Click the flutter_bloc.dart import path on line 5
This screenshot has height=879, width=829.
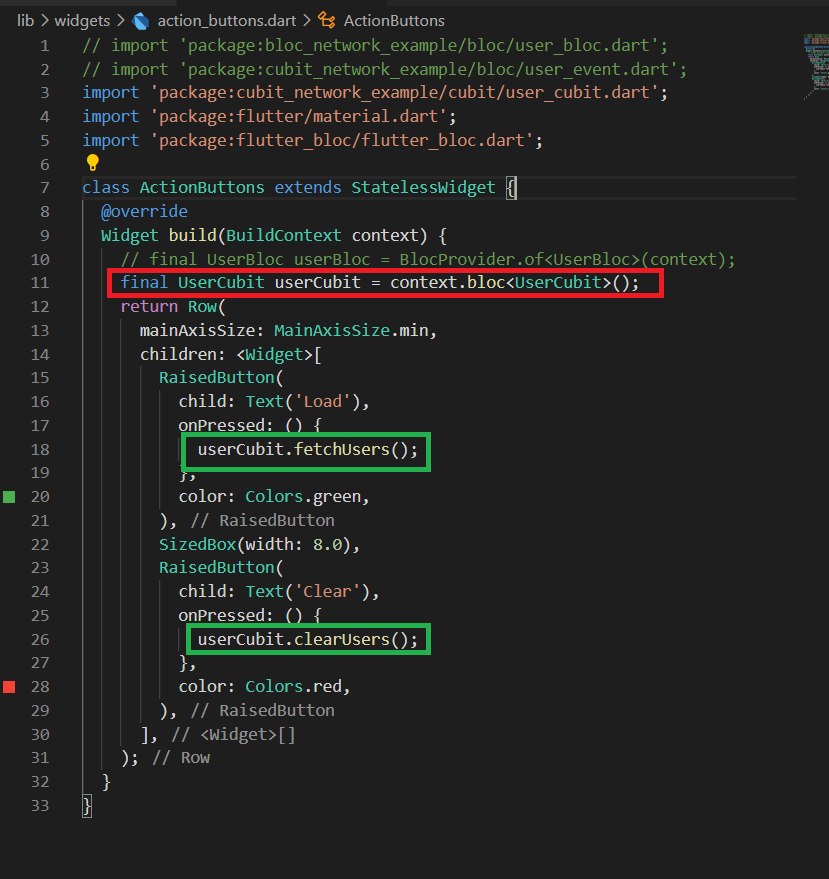pos(342,140)
